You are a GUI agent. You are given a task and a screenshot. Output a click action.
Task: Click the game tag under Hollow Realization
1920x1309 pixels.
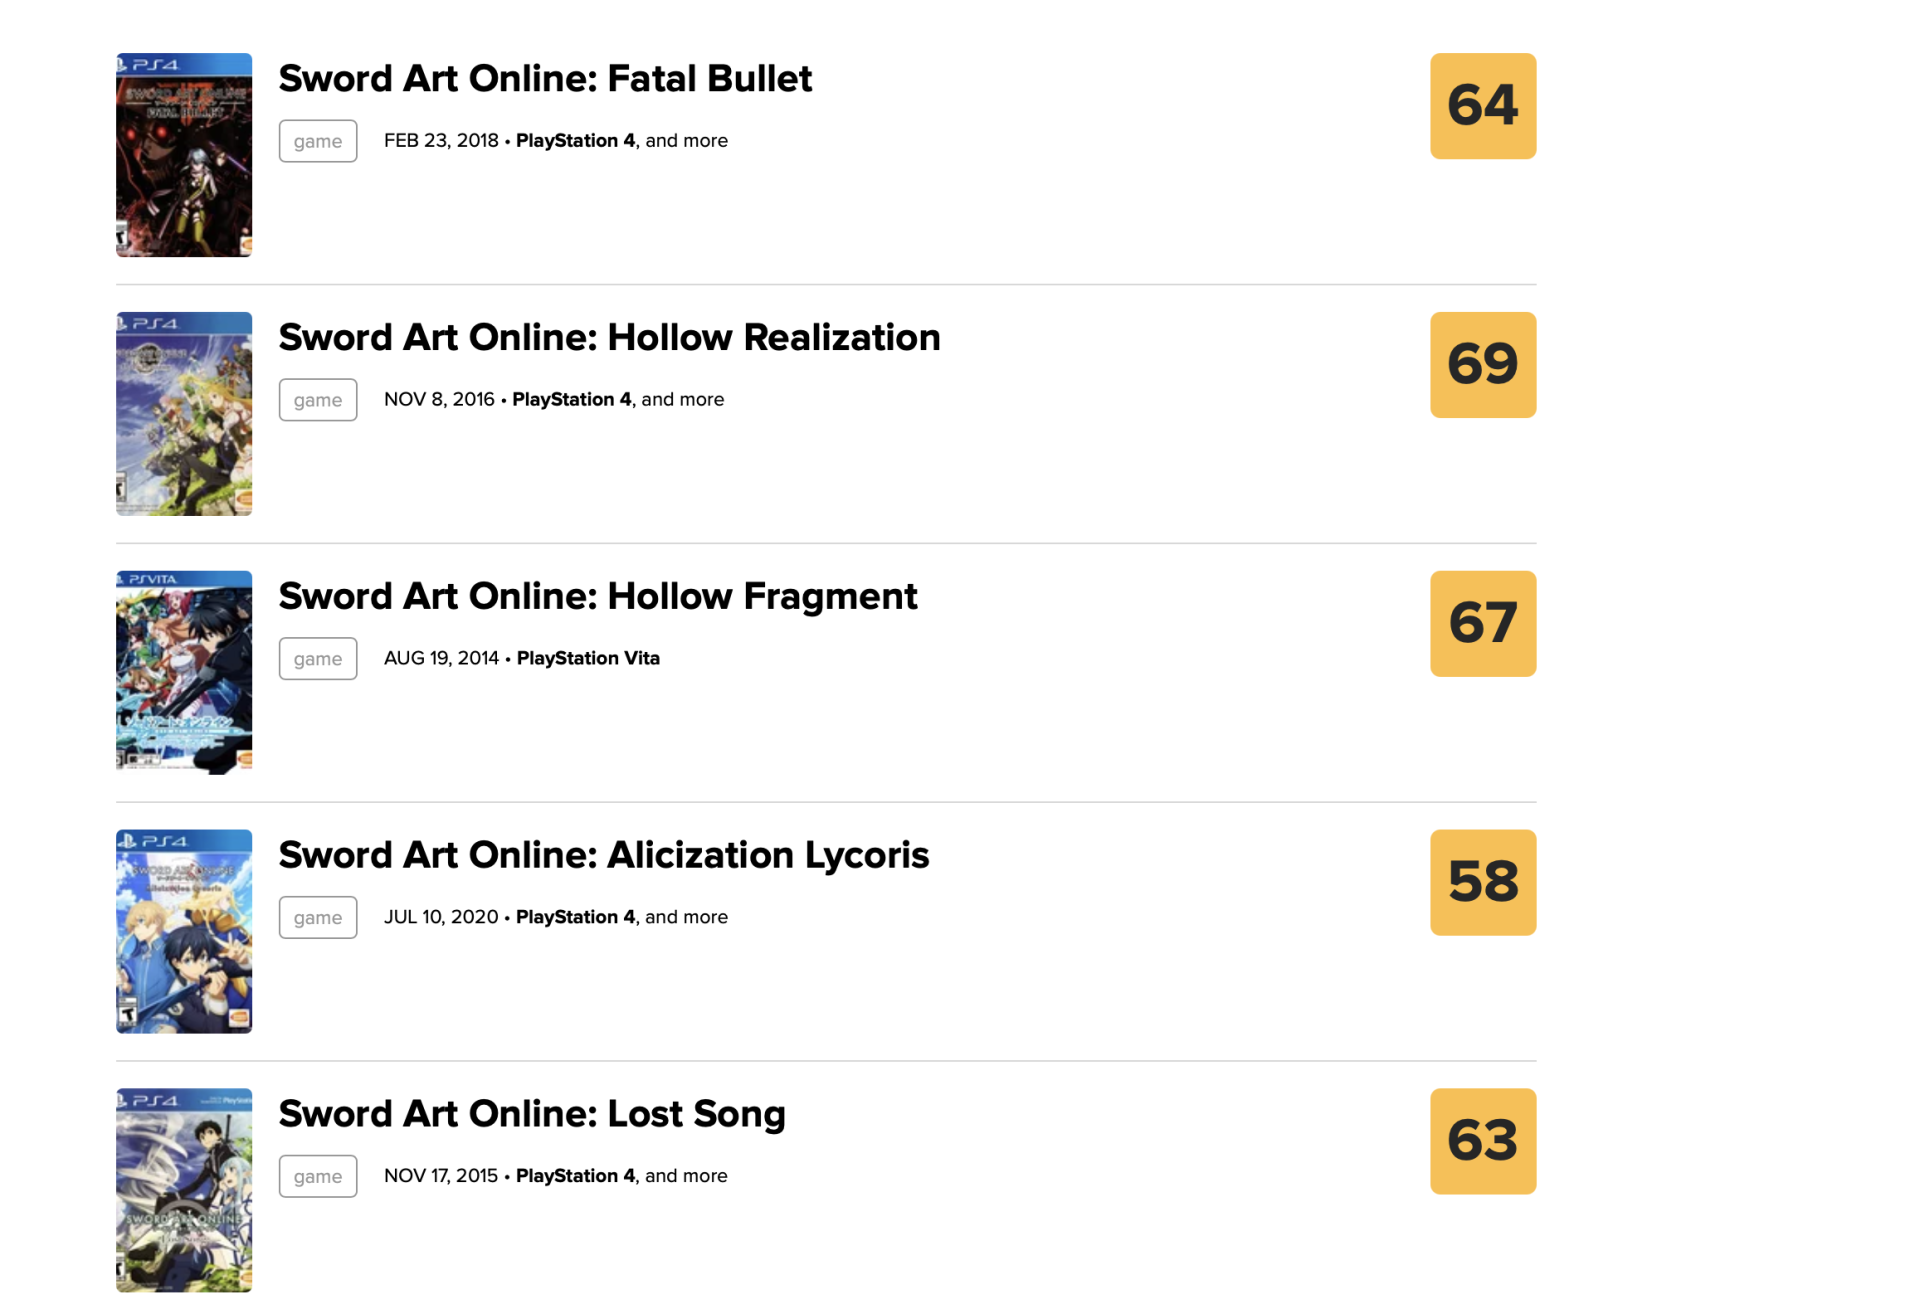click(x=318, y=400)
